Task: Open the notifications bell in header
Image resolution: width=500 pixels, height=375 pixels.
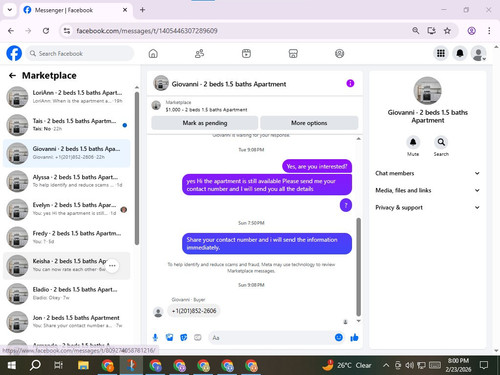Action: pos(460,53)
